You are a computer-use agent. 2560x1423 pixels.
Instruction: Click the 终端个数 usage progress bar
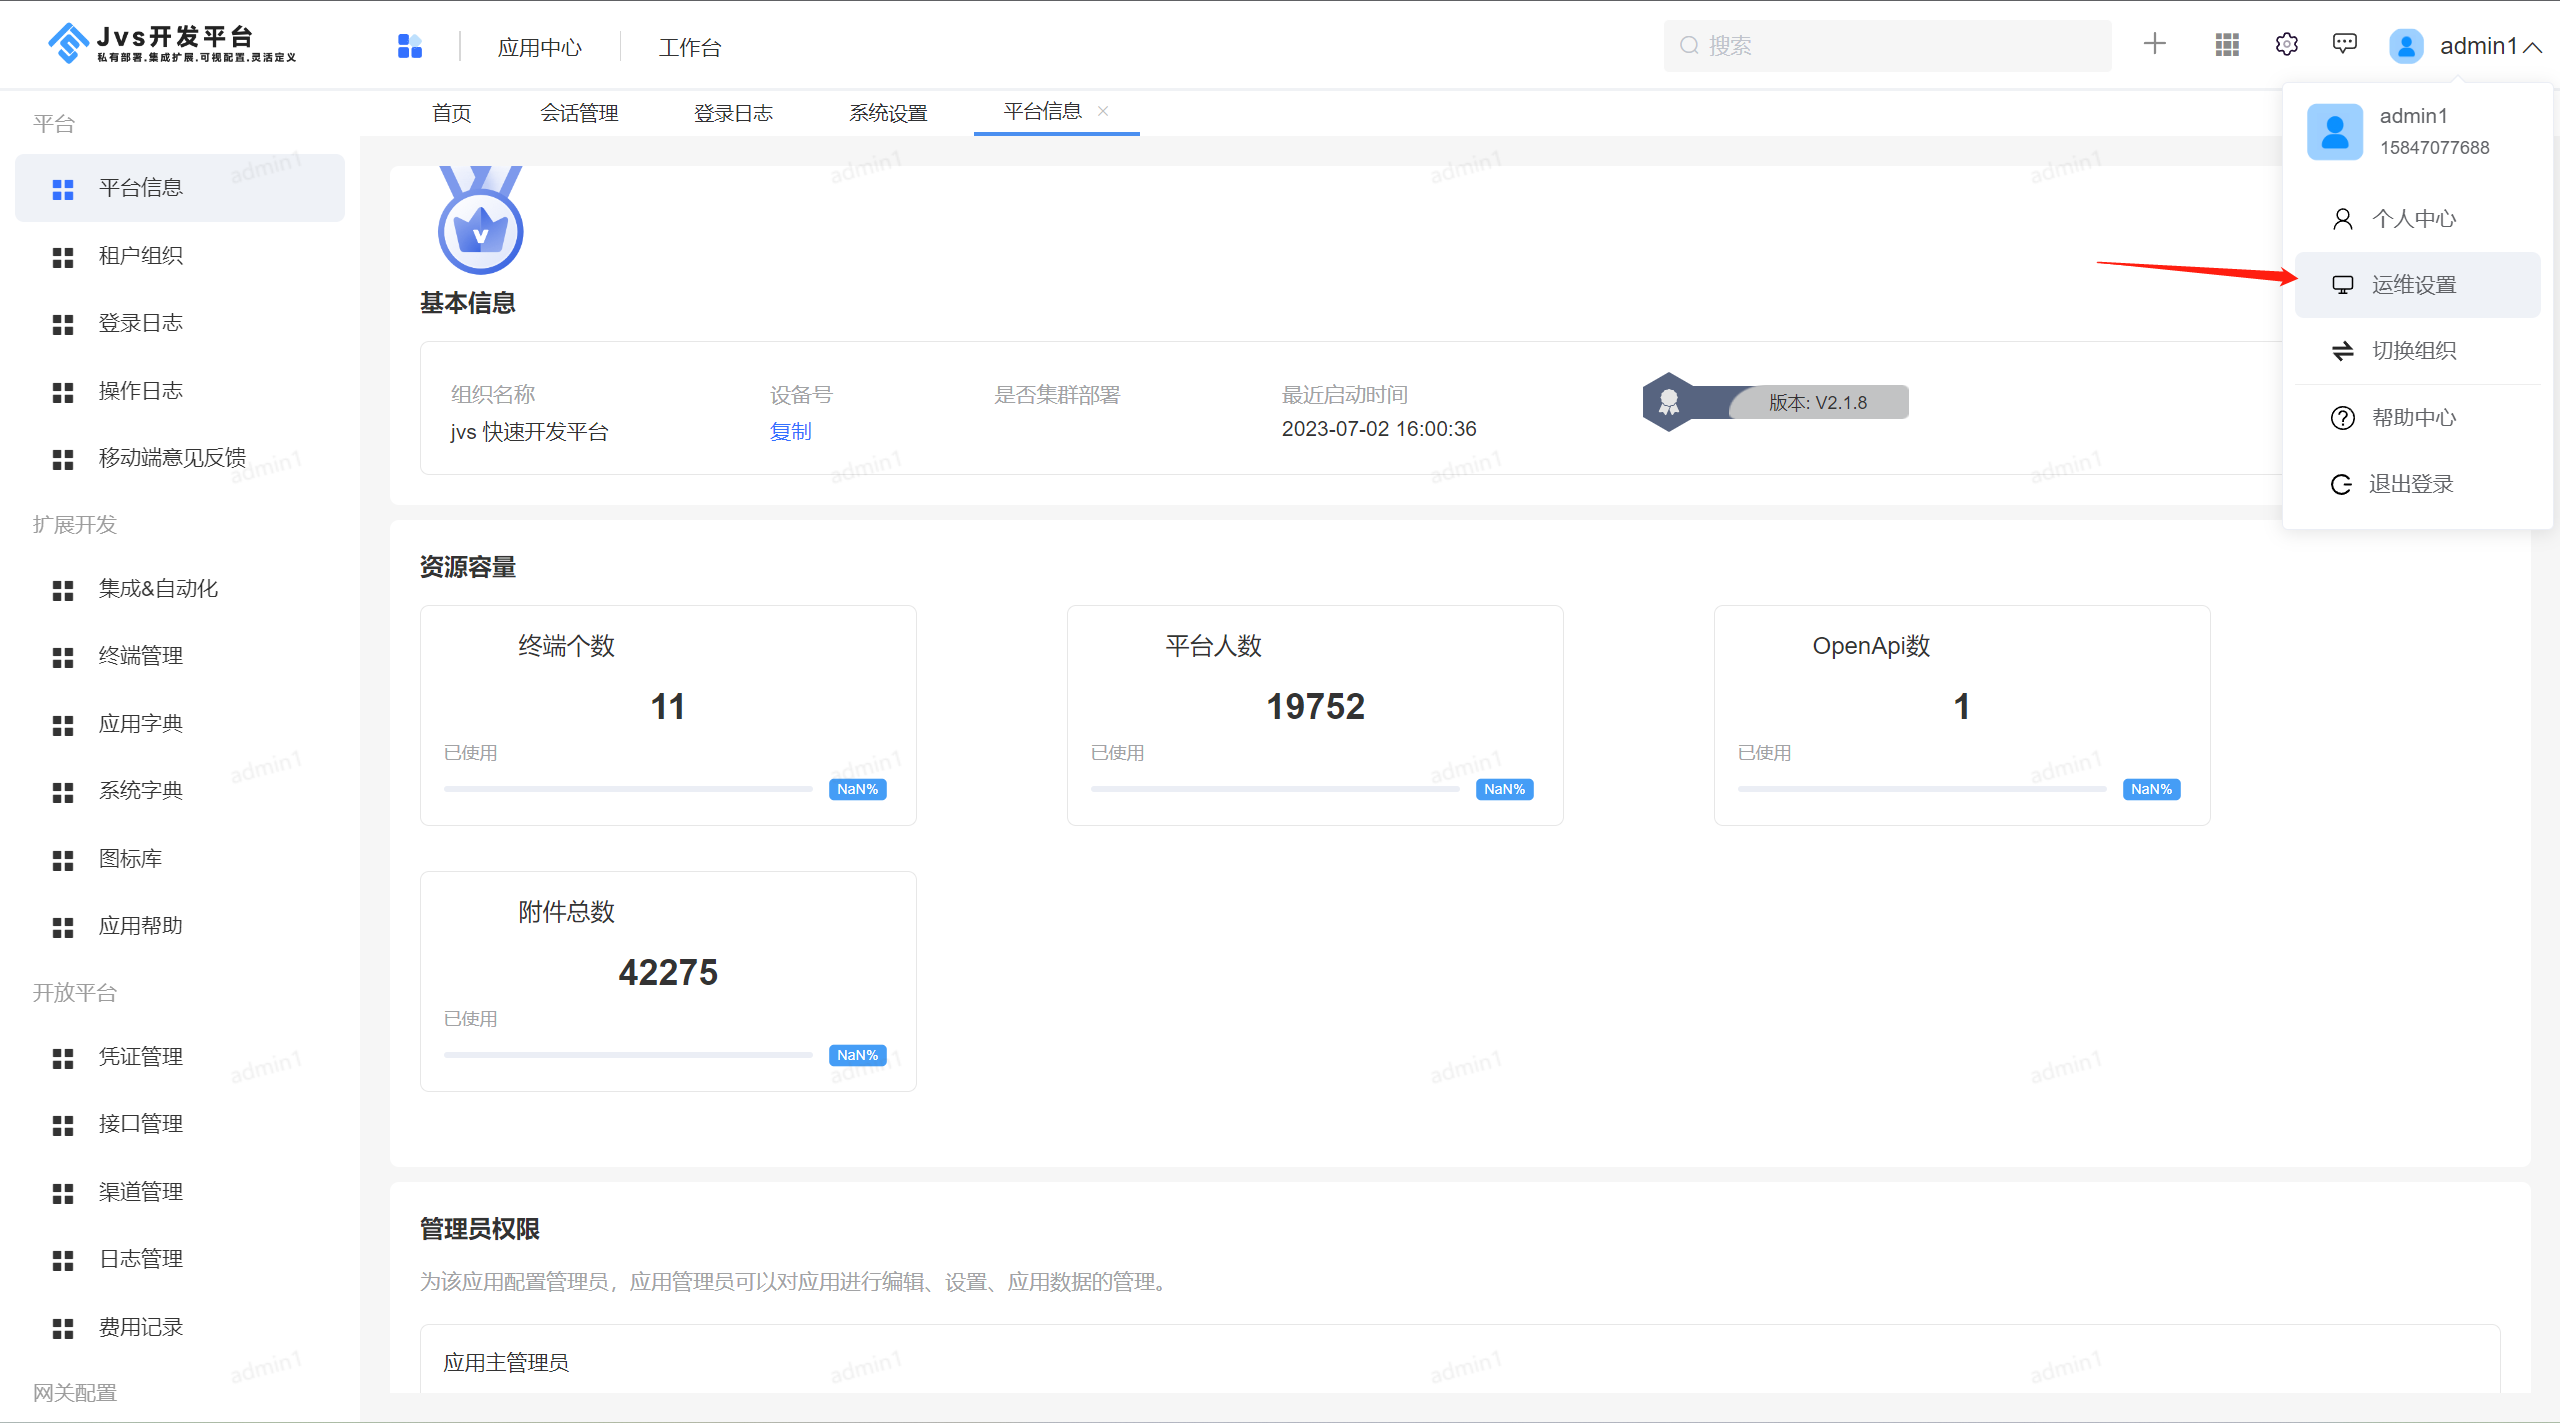click(x=628, y=789)
